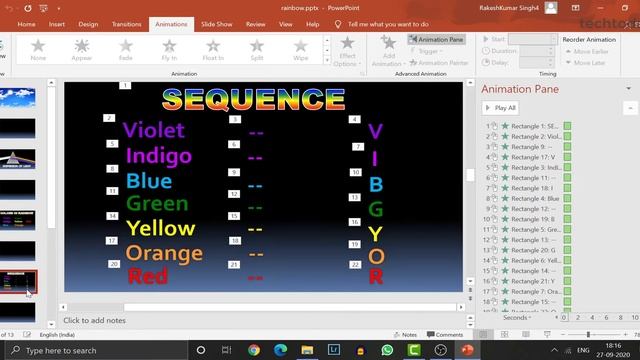Apply the Fade animation effect
The image size is (640, 360).
[x=126, y=50]
